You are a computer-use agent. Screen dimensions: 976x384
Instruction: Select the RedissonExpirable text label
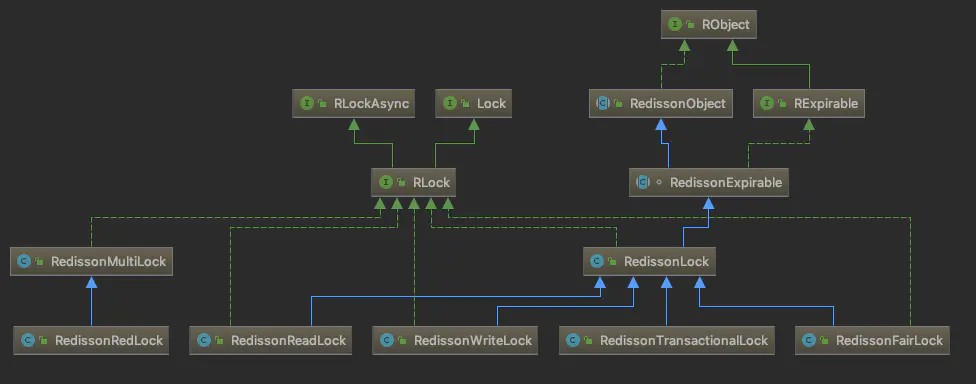(725, 182)
